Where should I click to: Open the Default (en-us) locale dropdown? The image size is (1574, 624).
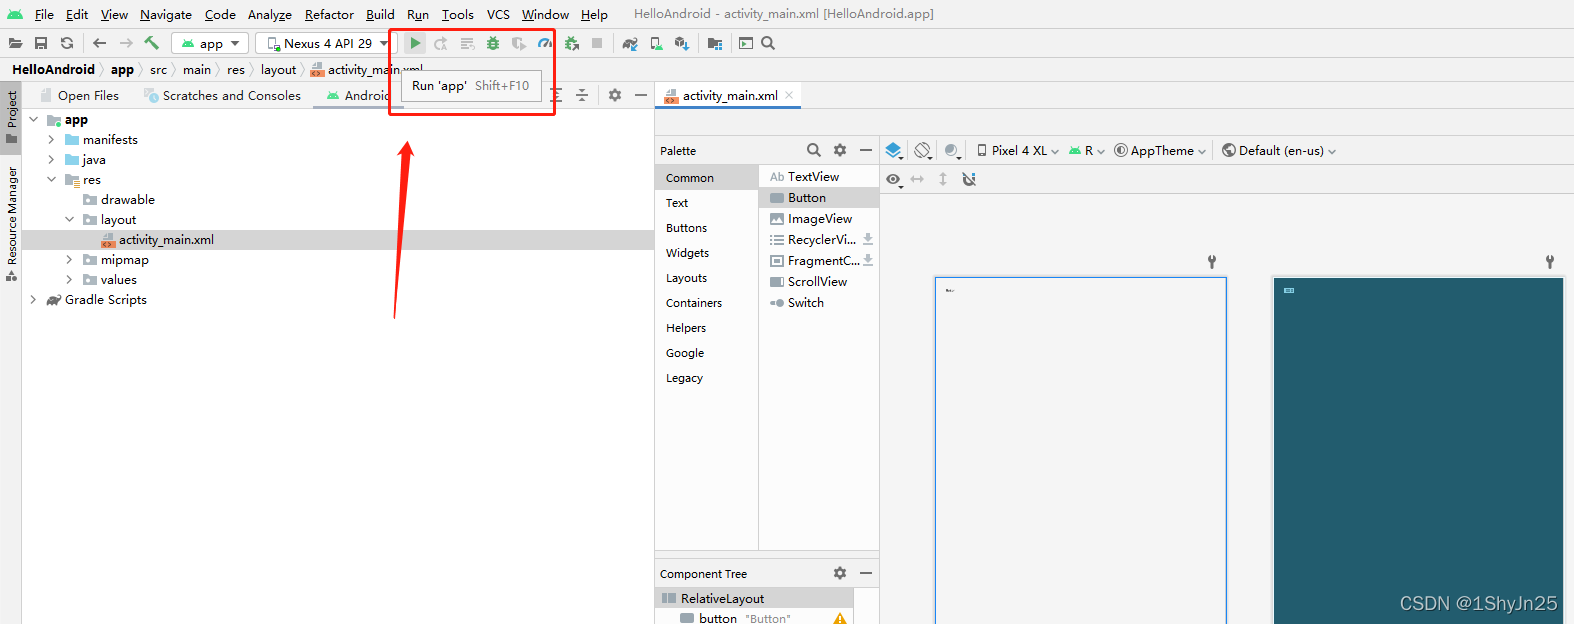click(1279, 150)
